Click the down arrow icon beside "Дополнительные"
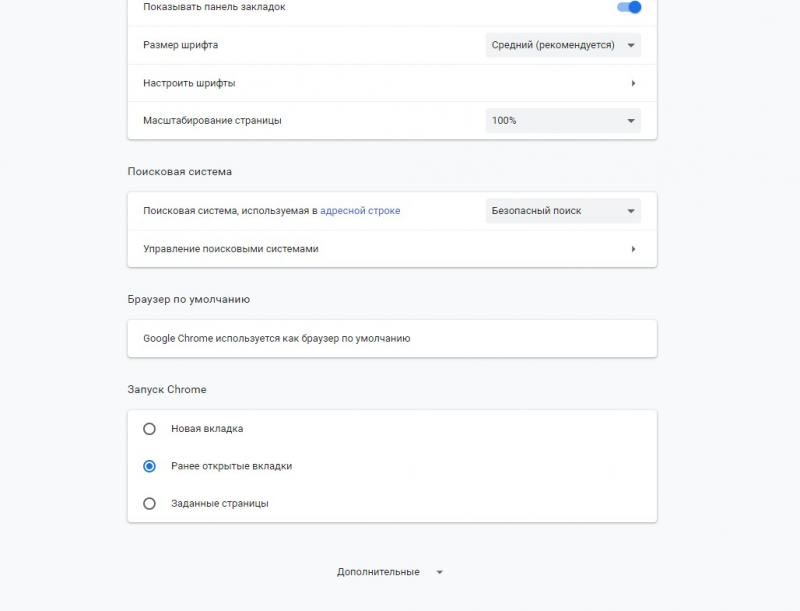The width and height of the screenshot is (800, 611). tap(438, 572)
